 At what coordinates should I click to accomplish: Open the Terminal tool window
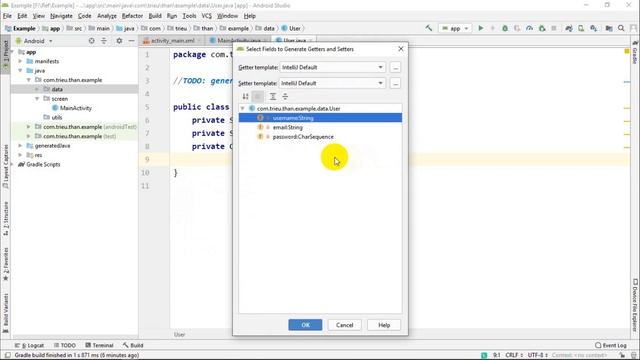(x=99, y=345)
